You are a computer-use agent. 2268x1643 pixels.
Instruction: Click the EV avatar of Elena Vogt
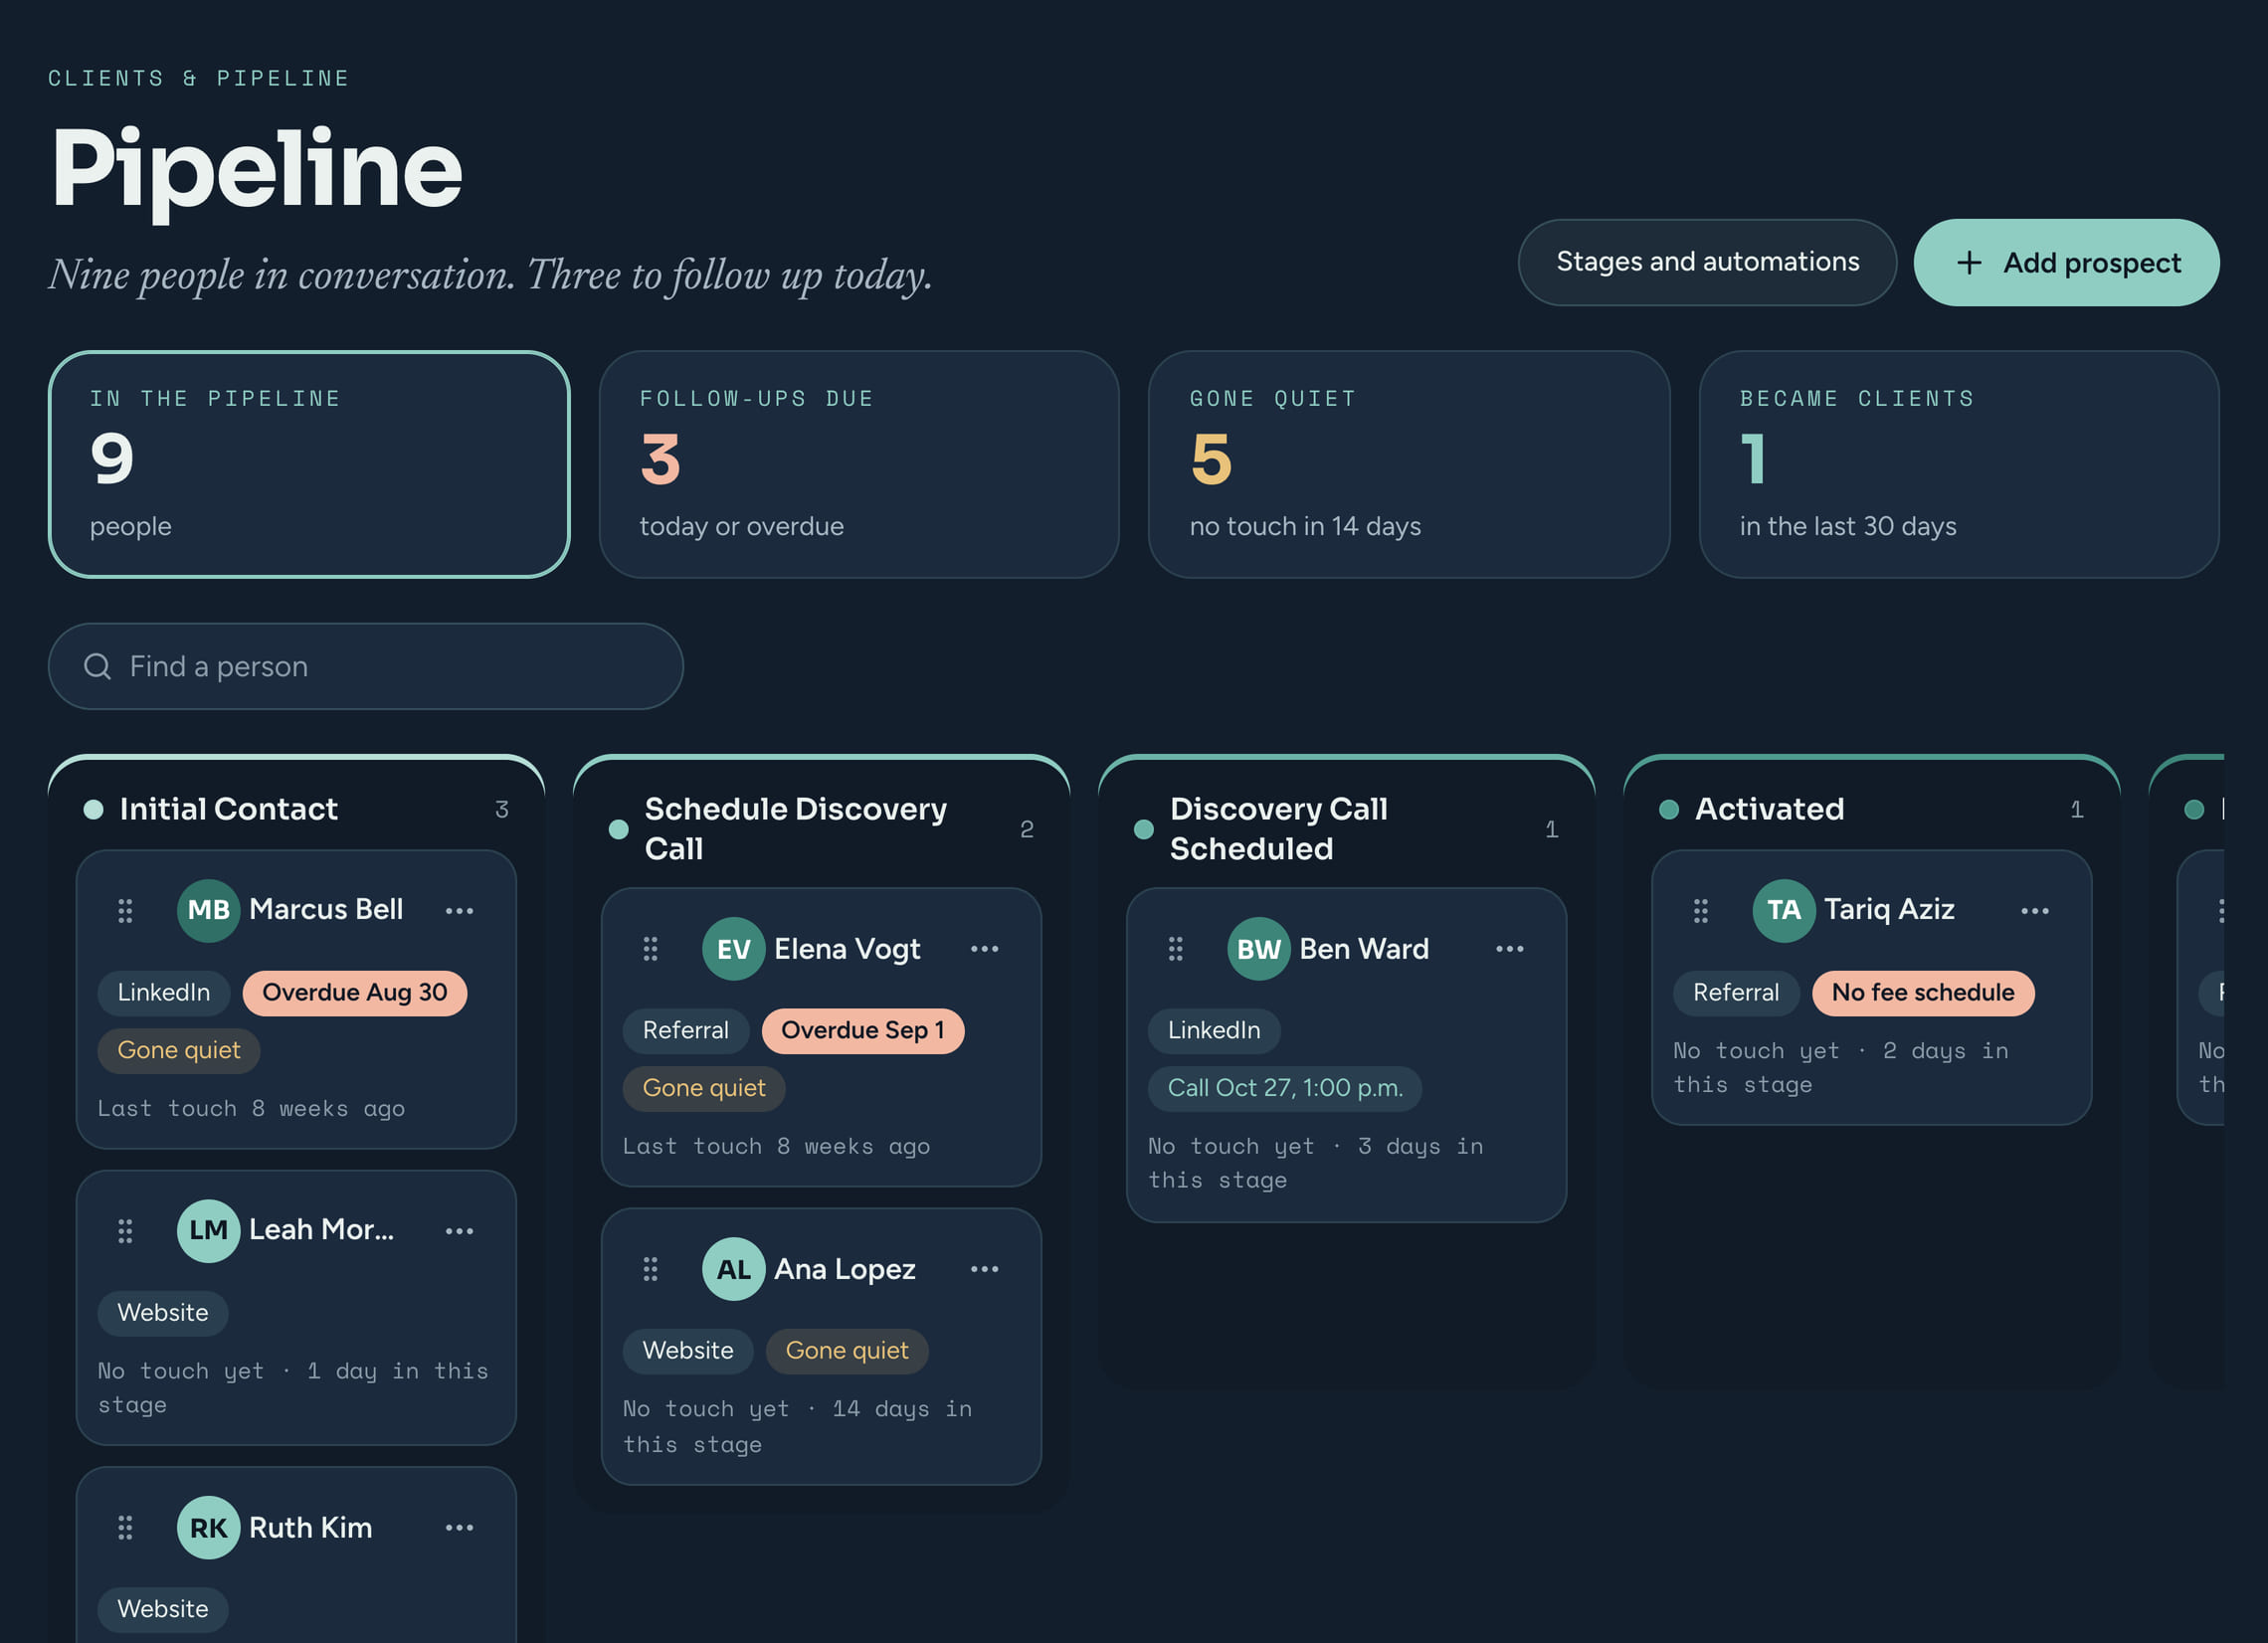point(733,948)
